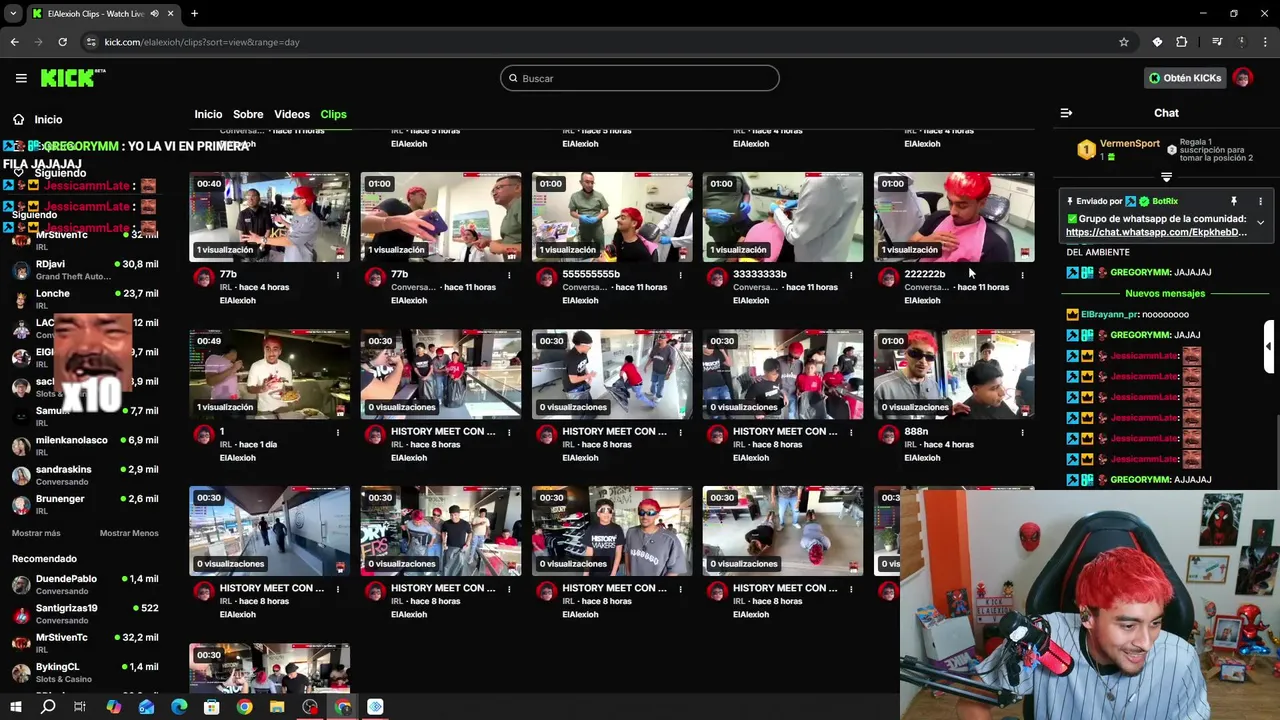
Task: Click the channel avatar beside clip 555555555b
Action: coord(546,278)
